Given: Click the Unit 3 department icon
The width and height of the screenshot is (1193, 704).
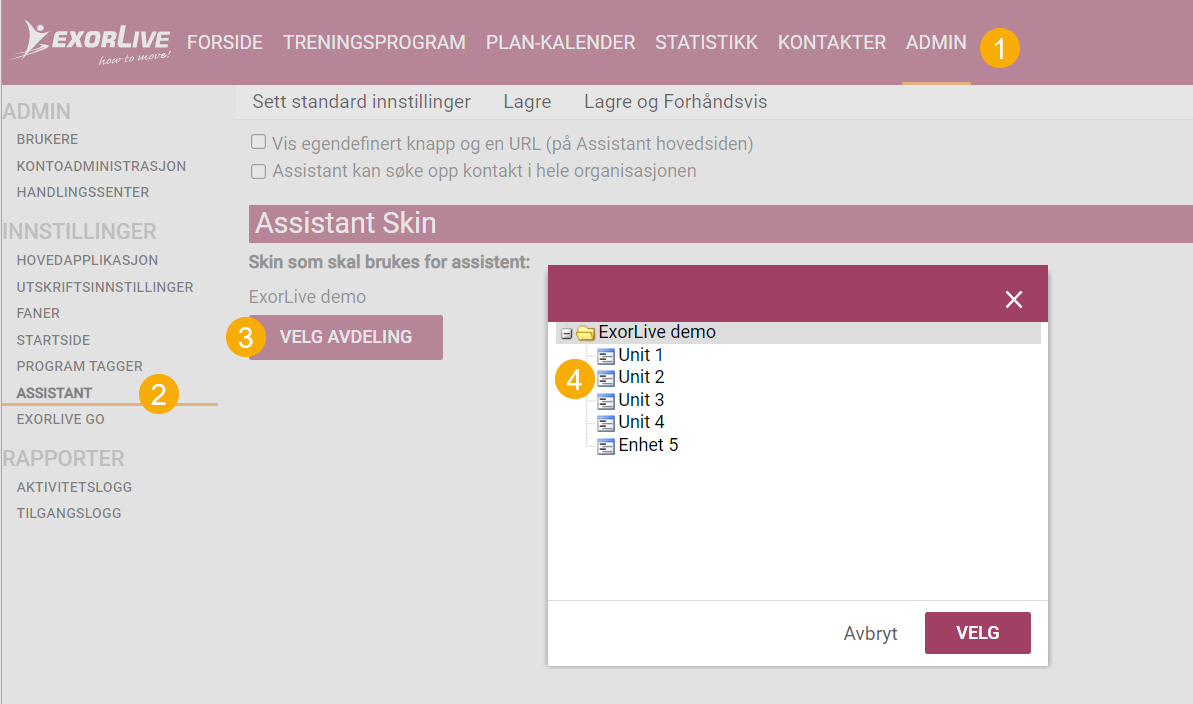Looking at the screenshot, I should pyautogui.click(x=606, y=400).
